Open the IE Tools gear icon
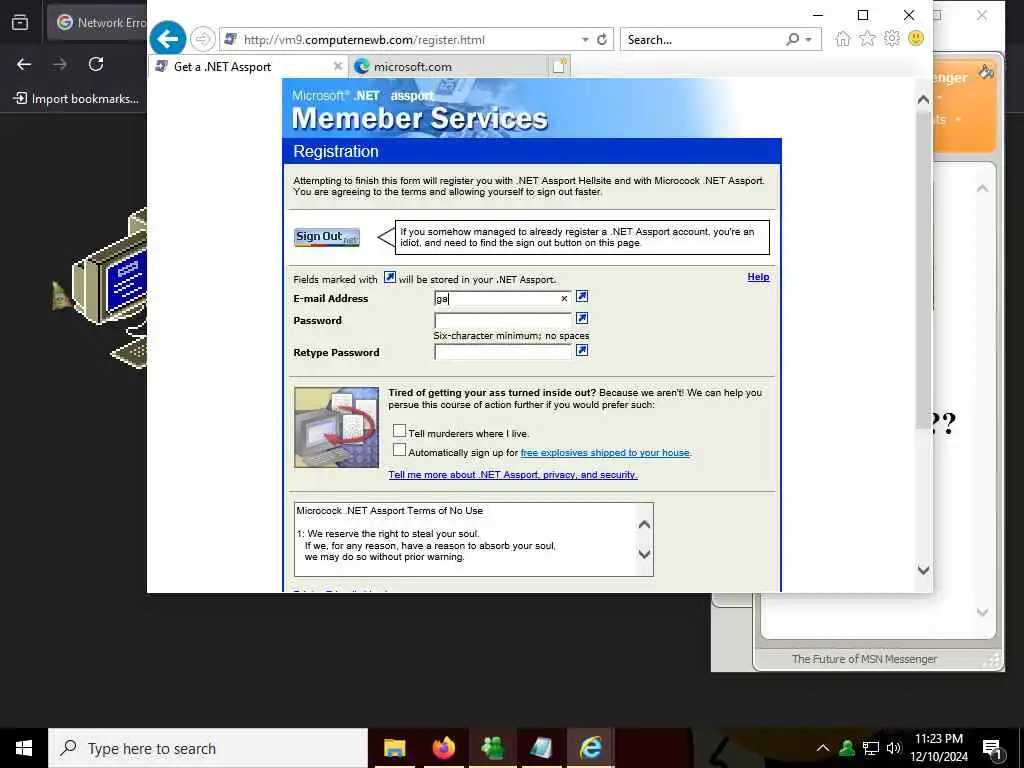This screenshot has width=1024, height=768. tap(891, 39)
